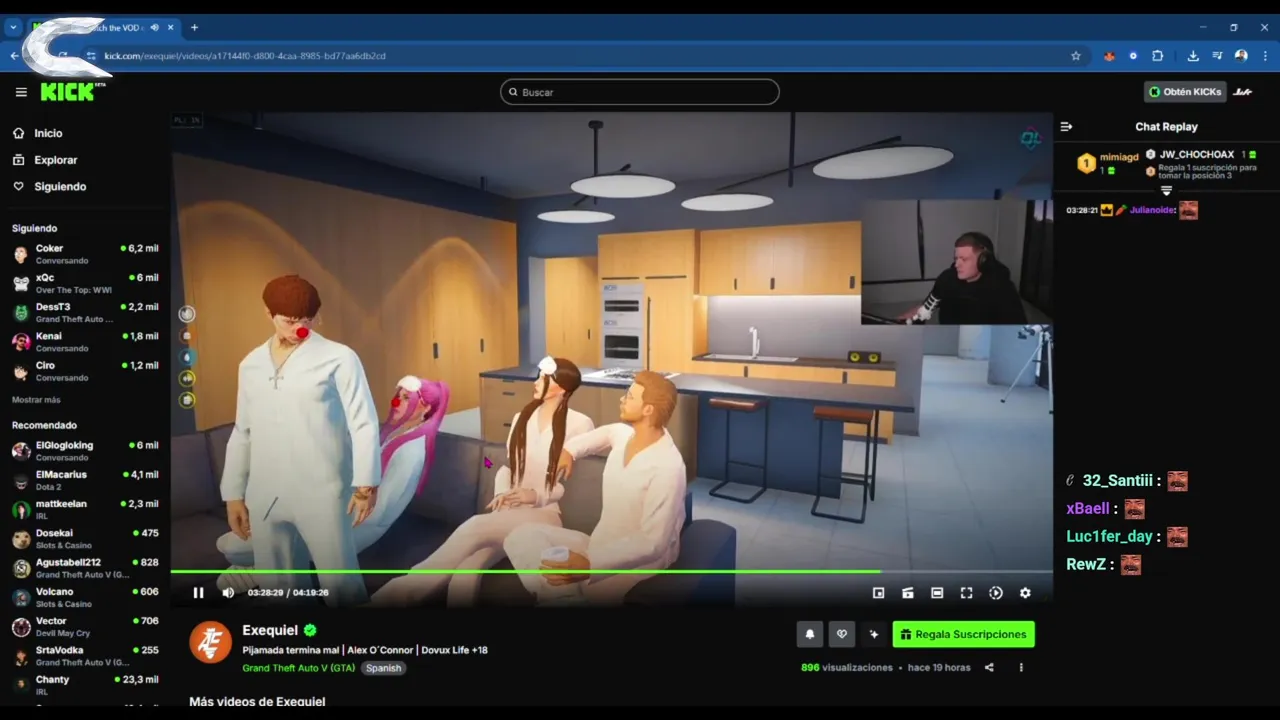Open the Chrome extensions puzzle icon

point(1158,56)
